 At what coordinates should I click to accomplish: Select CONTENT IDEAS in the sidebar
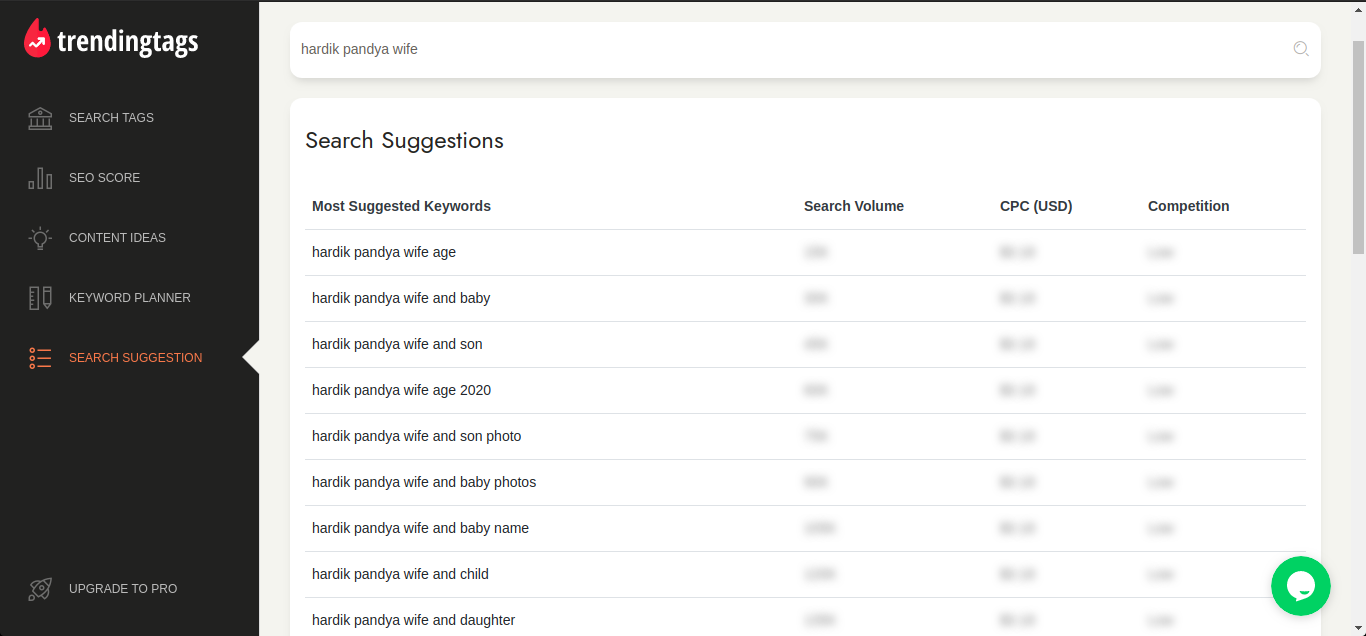(x=117, y=238)
